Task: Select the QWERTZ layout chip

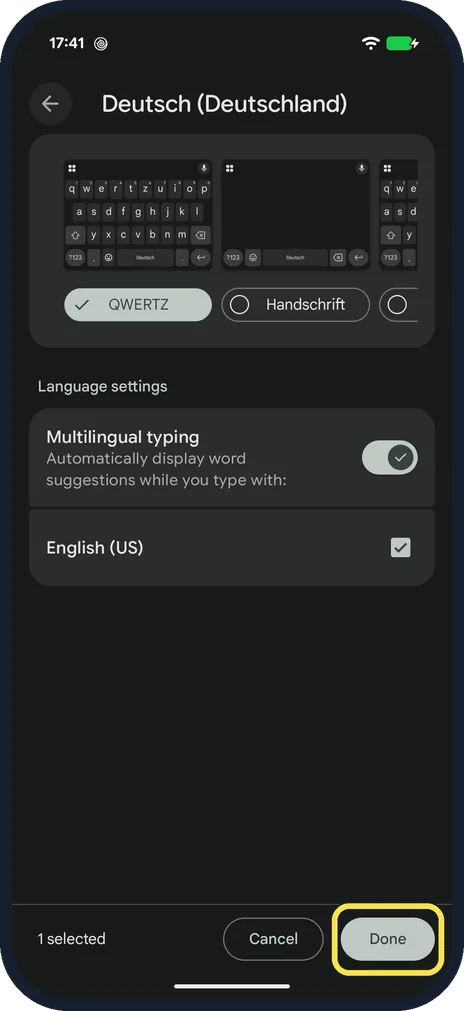Action: (138, 305)
